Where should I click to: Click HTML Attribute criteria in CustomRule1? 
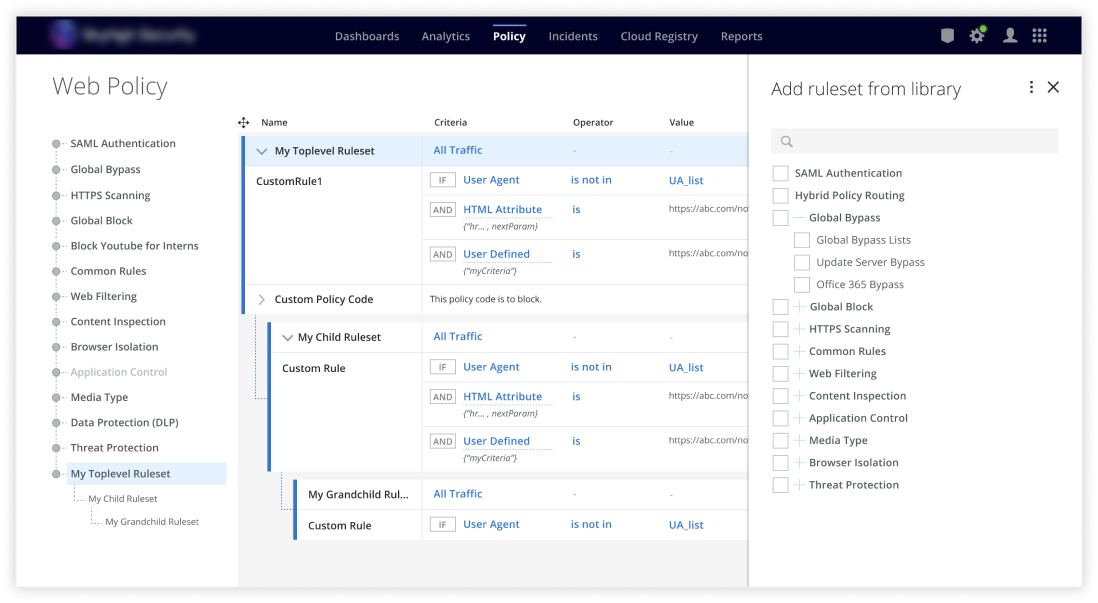coord(502,210)
